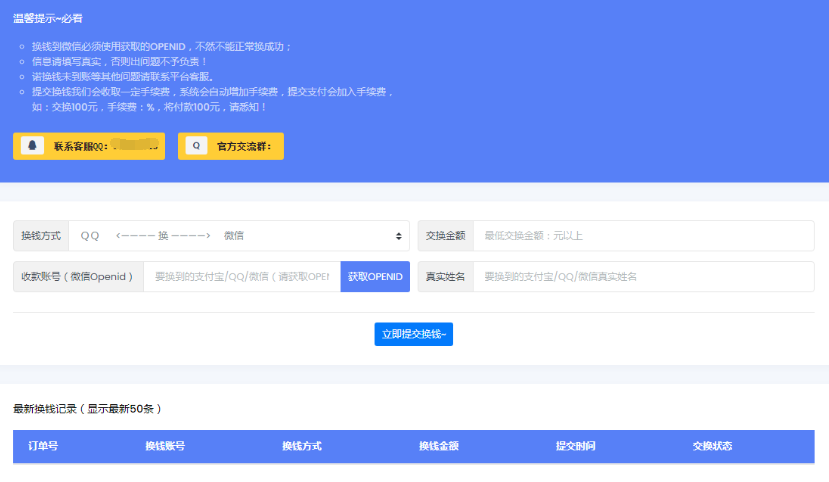Click the 温馨提示~必看 heading
The image size is (829, 482).
click(x=48, y=18)
